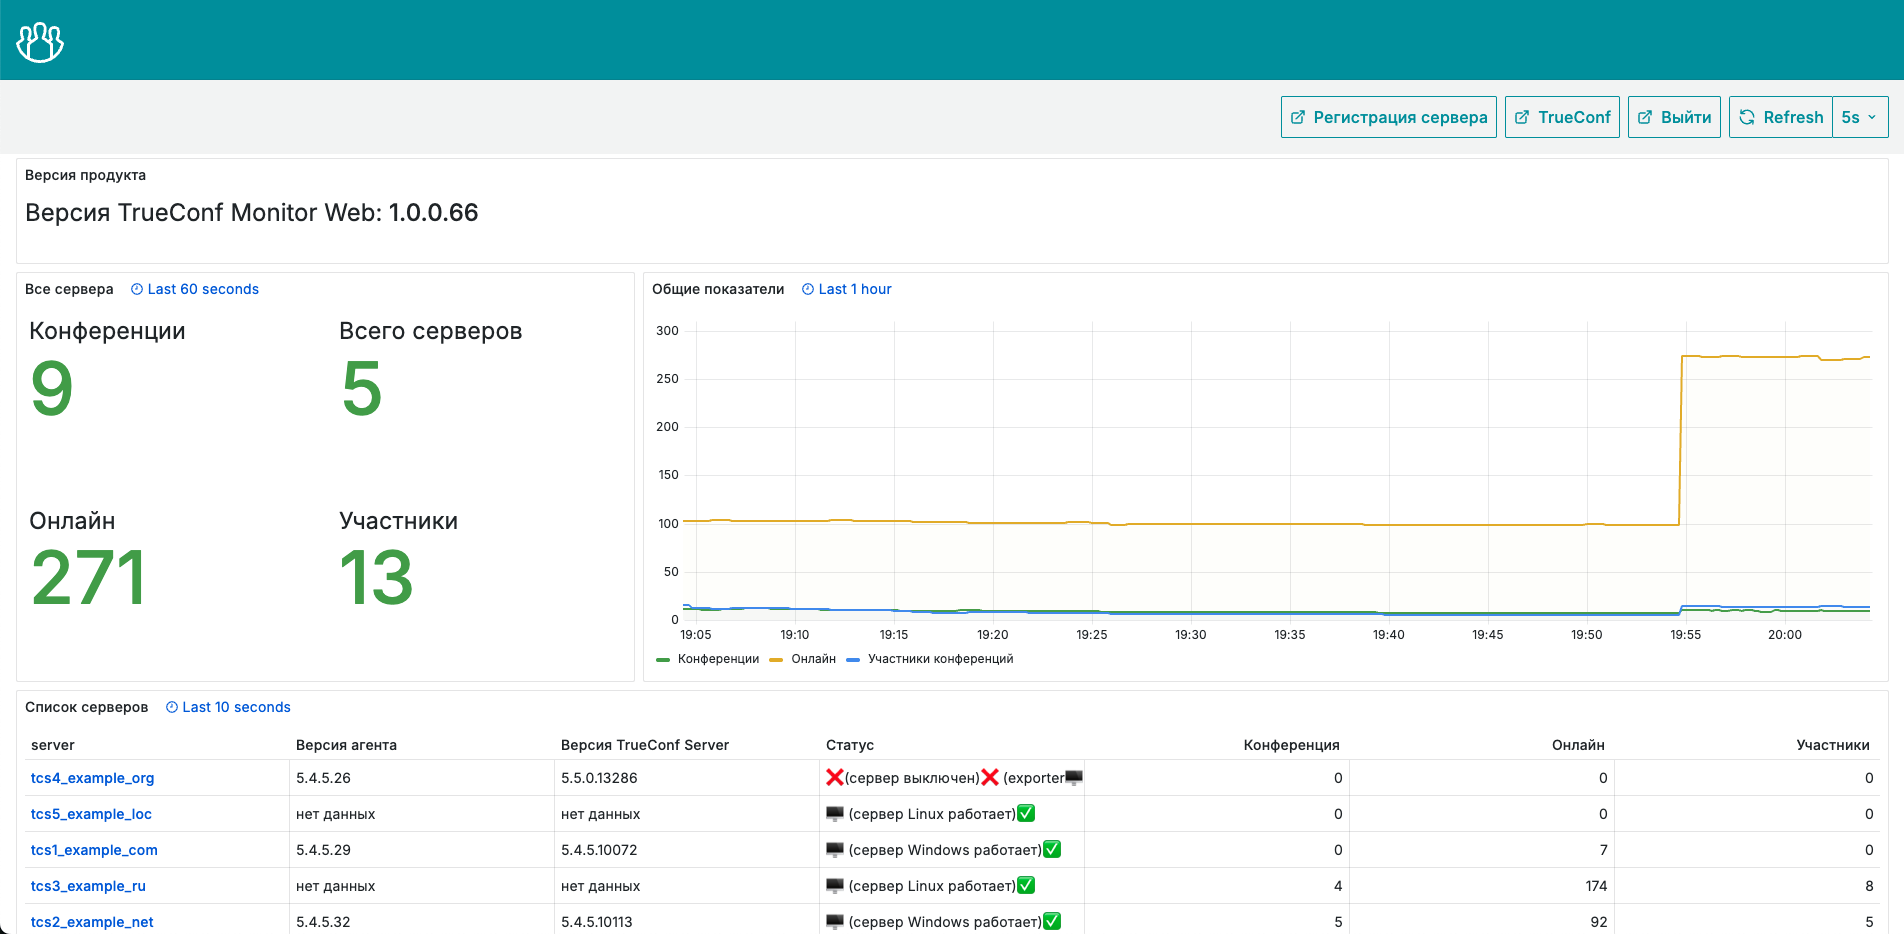Click the Участники value 13
Screen dimensions: 1904x934
click(376, 578)
